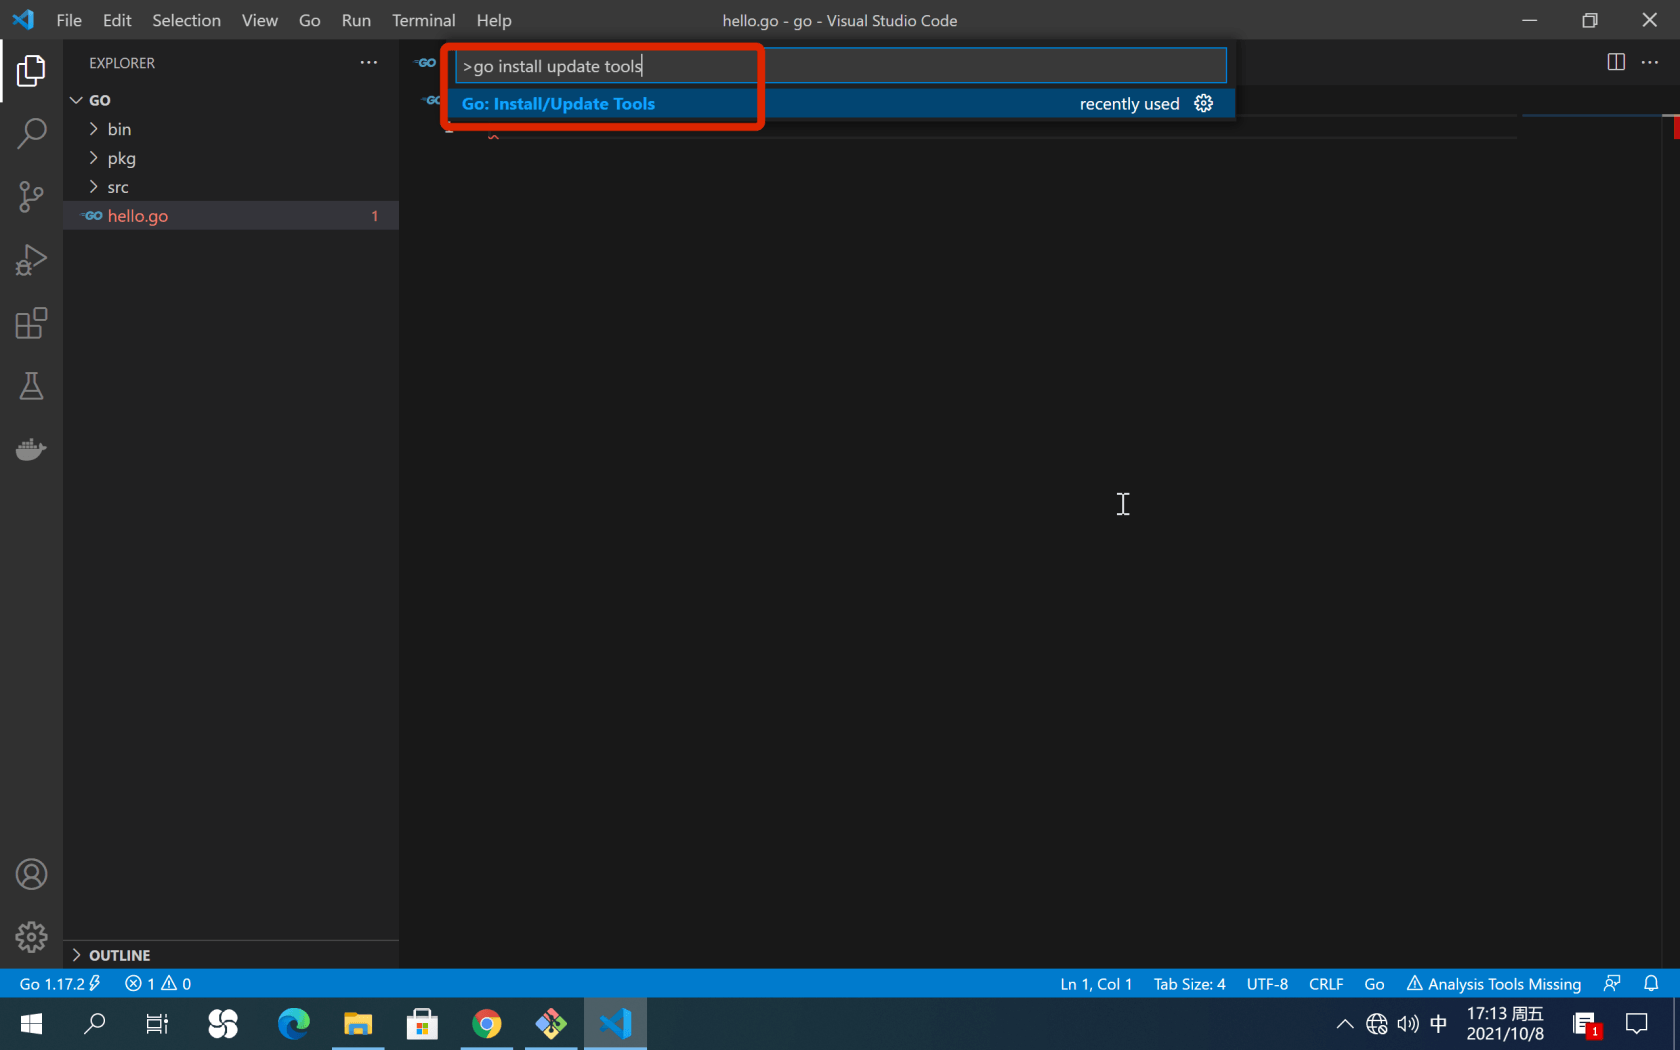Open notifications bell in status bar
Viewport: 1680px width, 1050px height.
[1651, 983]
